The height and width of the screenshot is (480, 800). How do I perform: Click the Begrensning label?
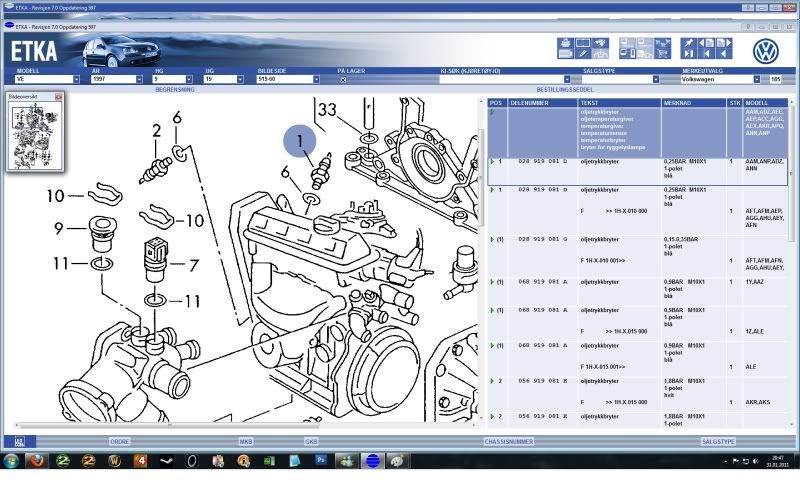[x=174, y=89]
